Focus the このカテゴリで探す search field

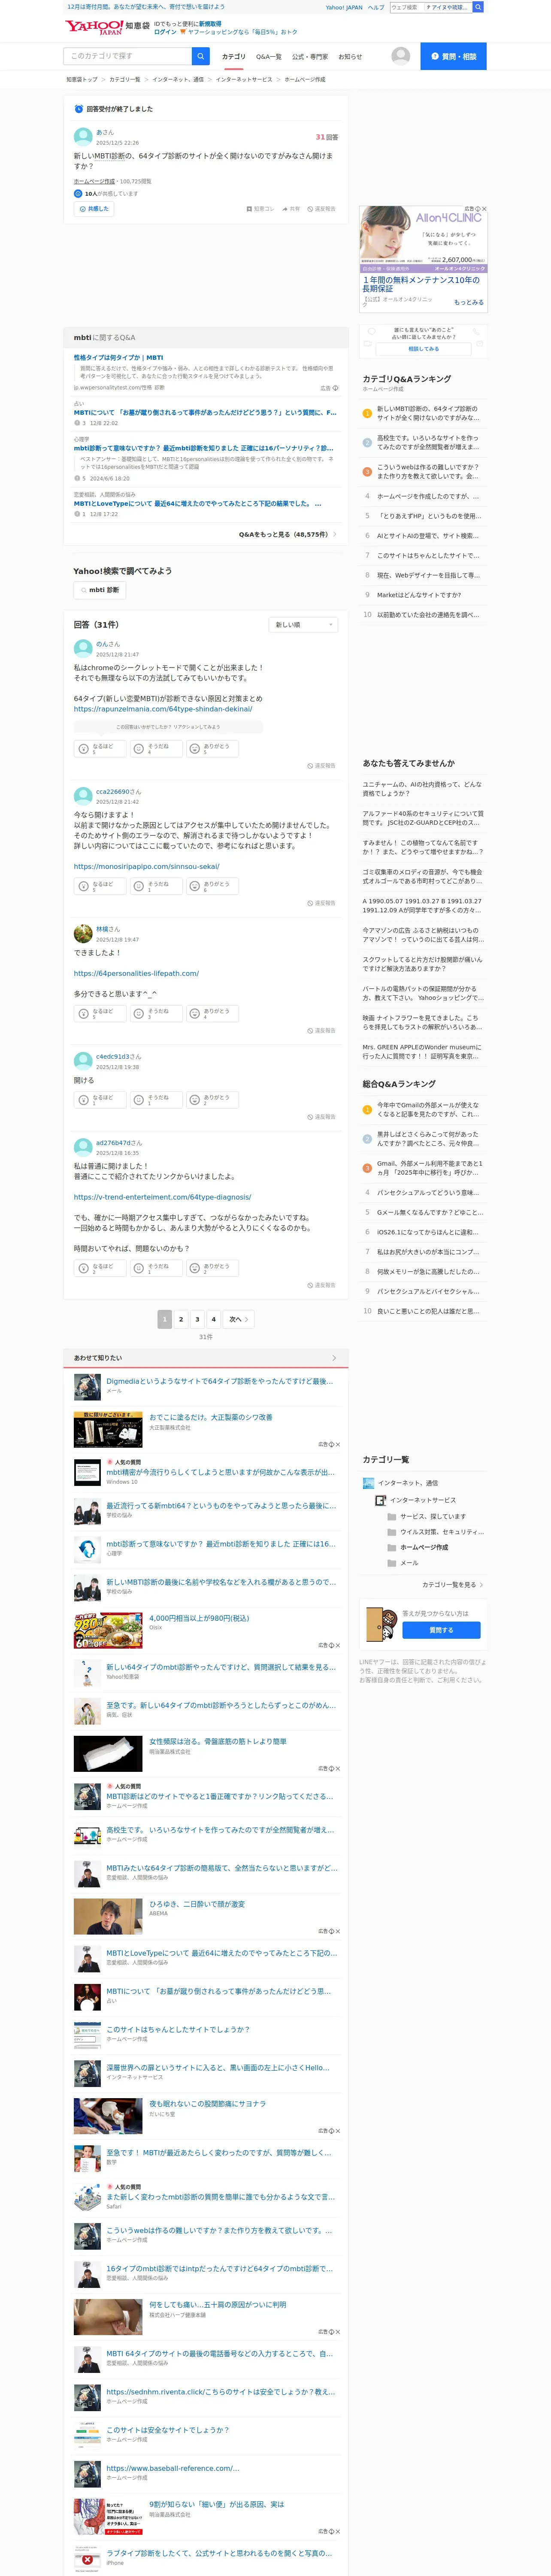point(128,56)
